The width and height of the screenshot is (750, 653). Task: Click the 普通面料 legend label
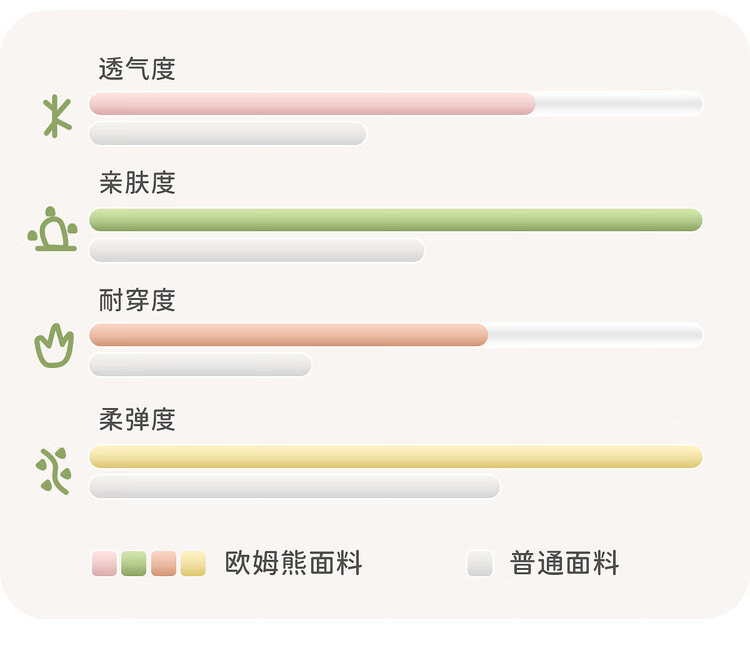tap(565, 564)
